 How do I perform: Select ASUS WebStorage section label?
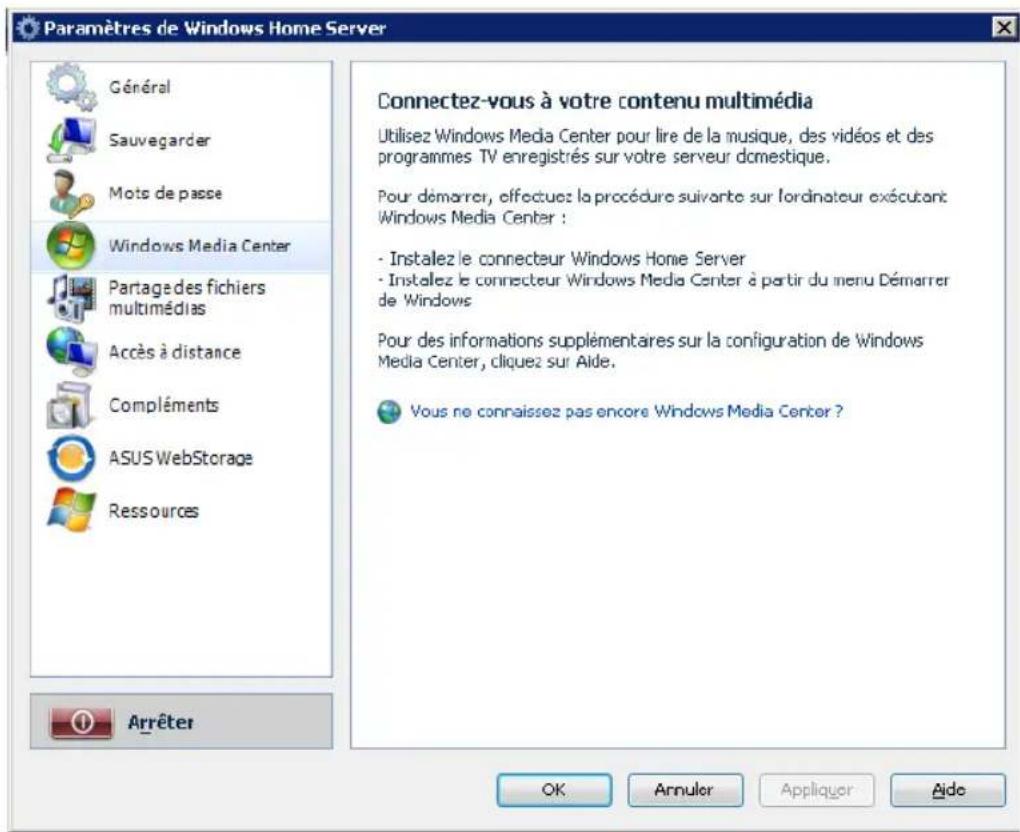[180, 458]
